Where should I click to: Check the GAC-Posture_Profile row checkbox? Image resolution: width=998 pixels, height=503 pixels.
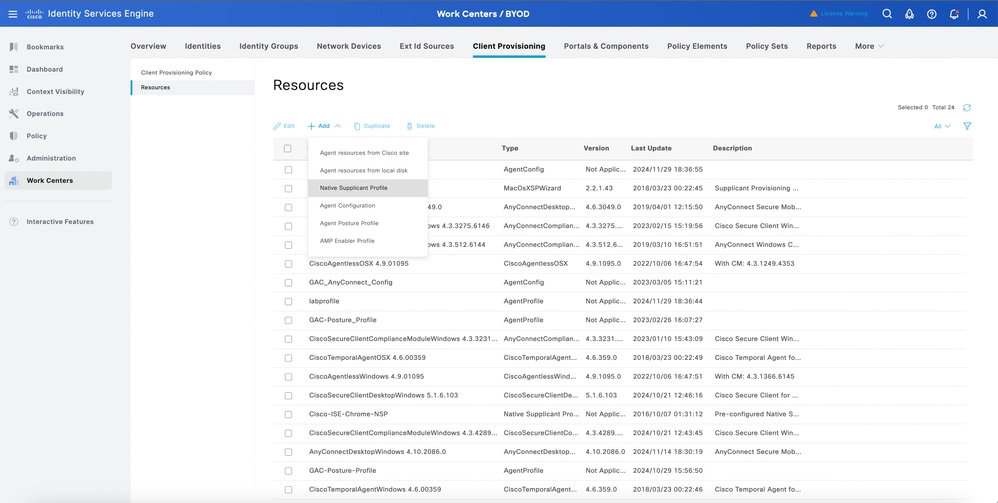[288, 320]
